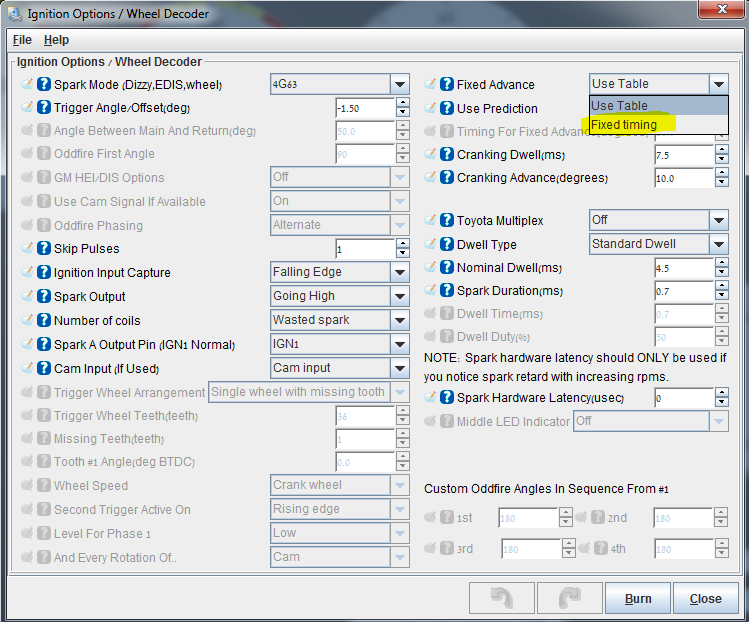Click the redo arrow button
The height and width of the screenshot is (622, 749).
tap(569, 598)
